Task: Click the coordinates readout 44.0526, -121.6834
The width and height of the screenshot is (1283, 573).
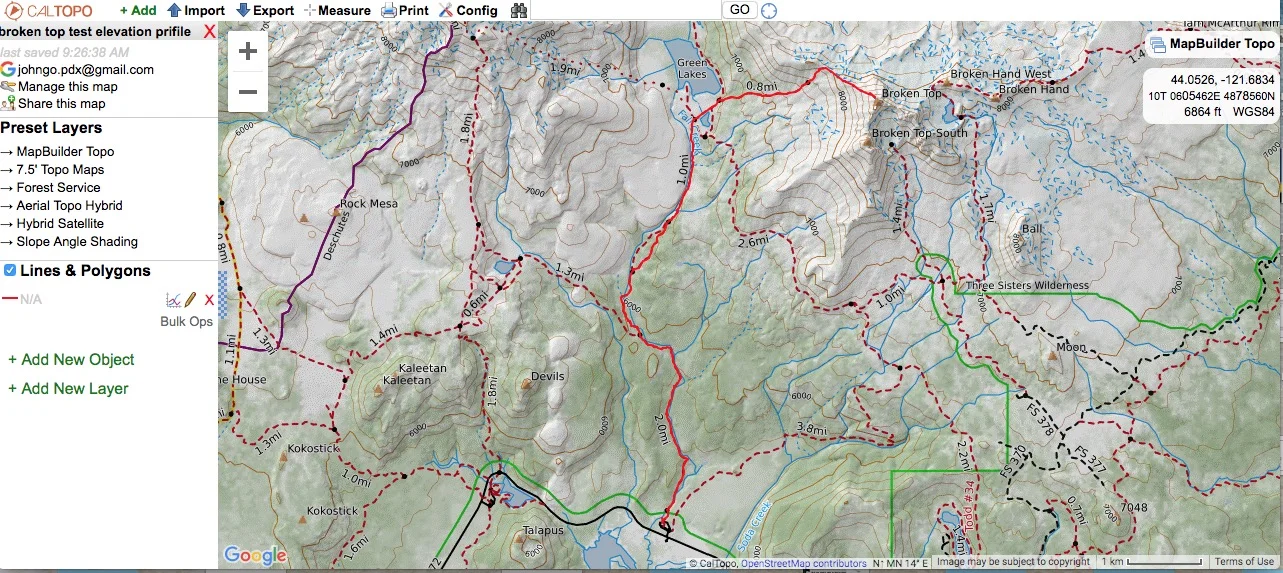Action: (1222, 80)
